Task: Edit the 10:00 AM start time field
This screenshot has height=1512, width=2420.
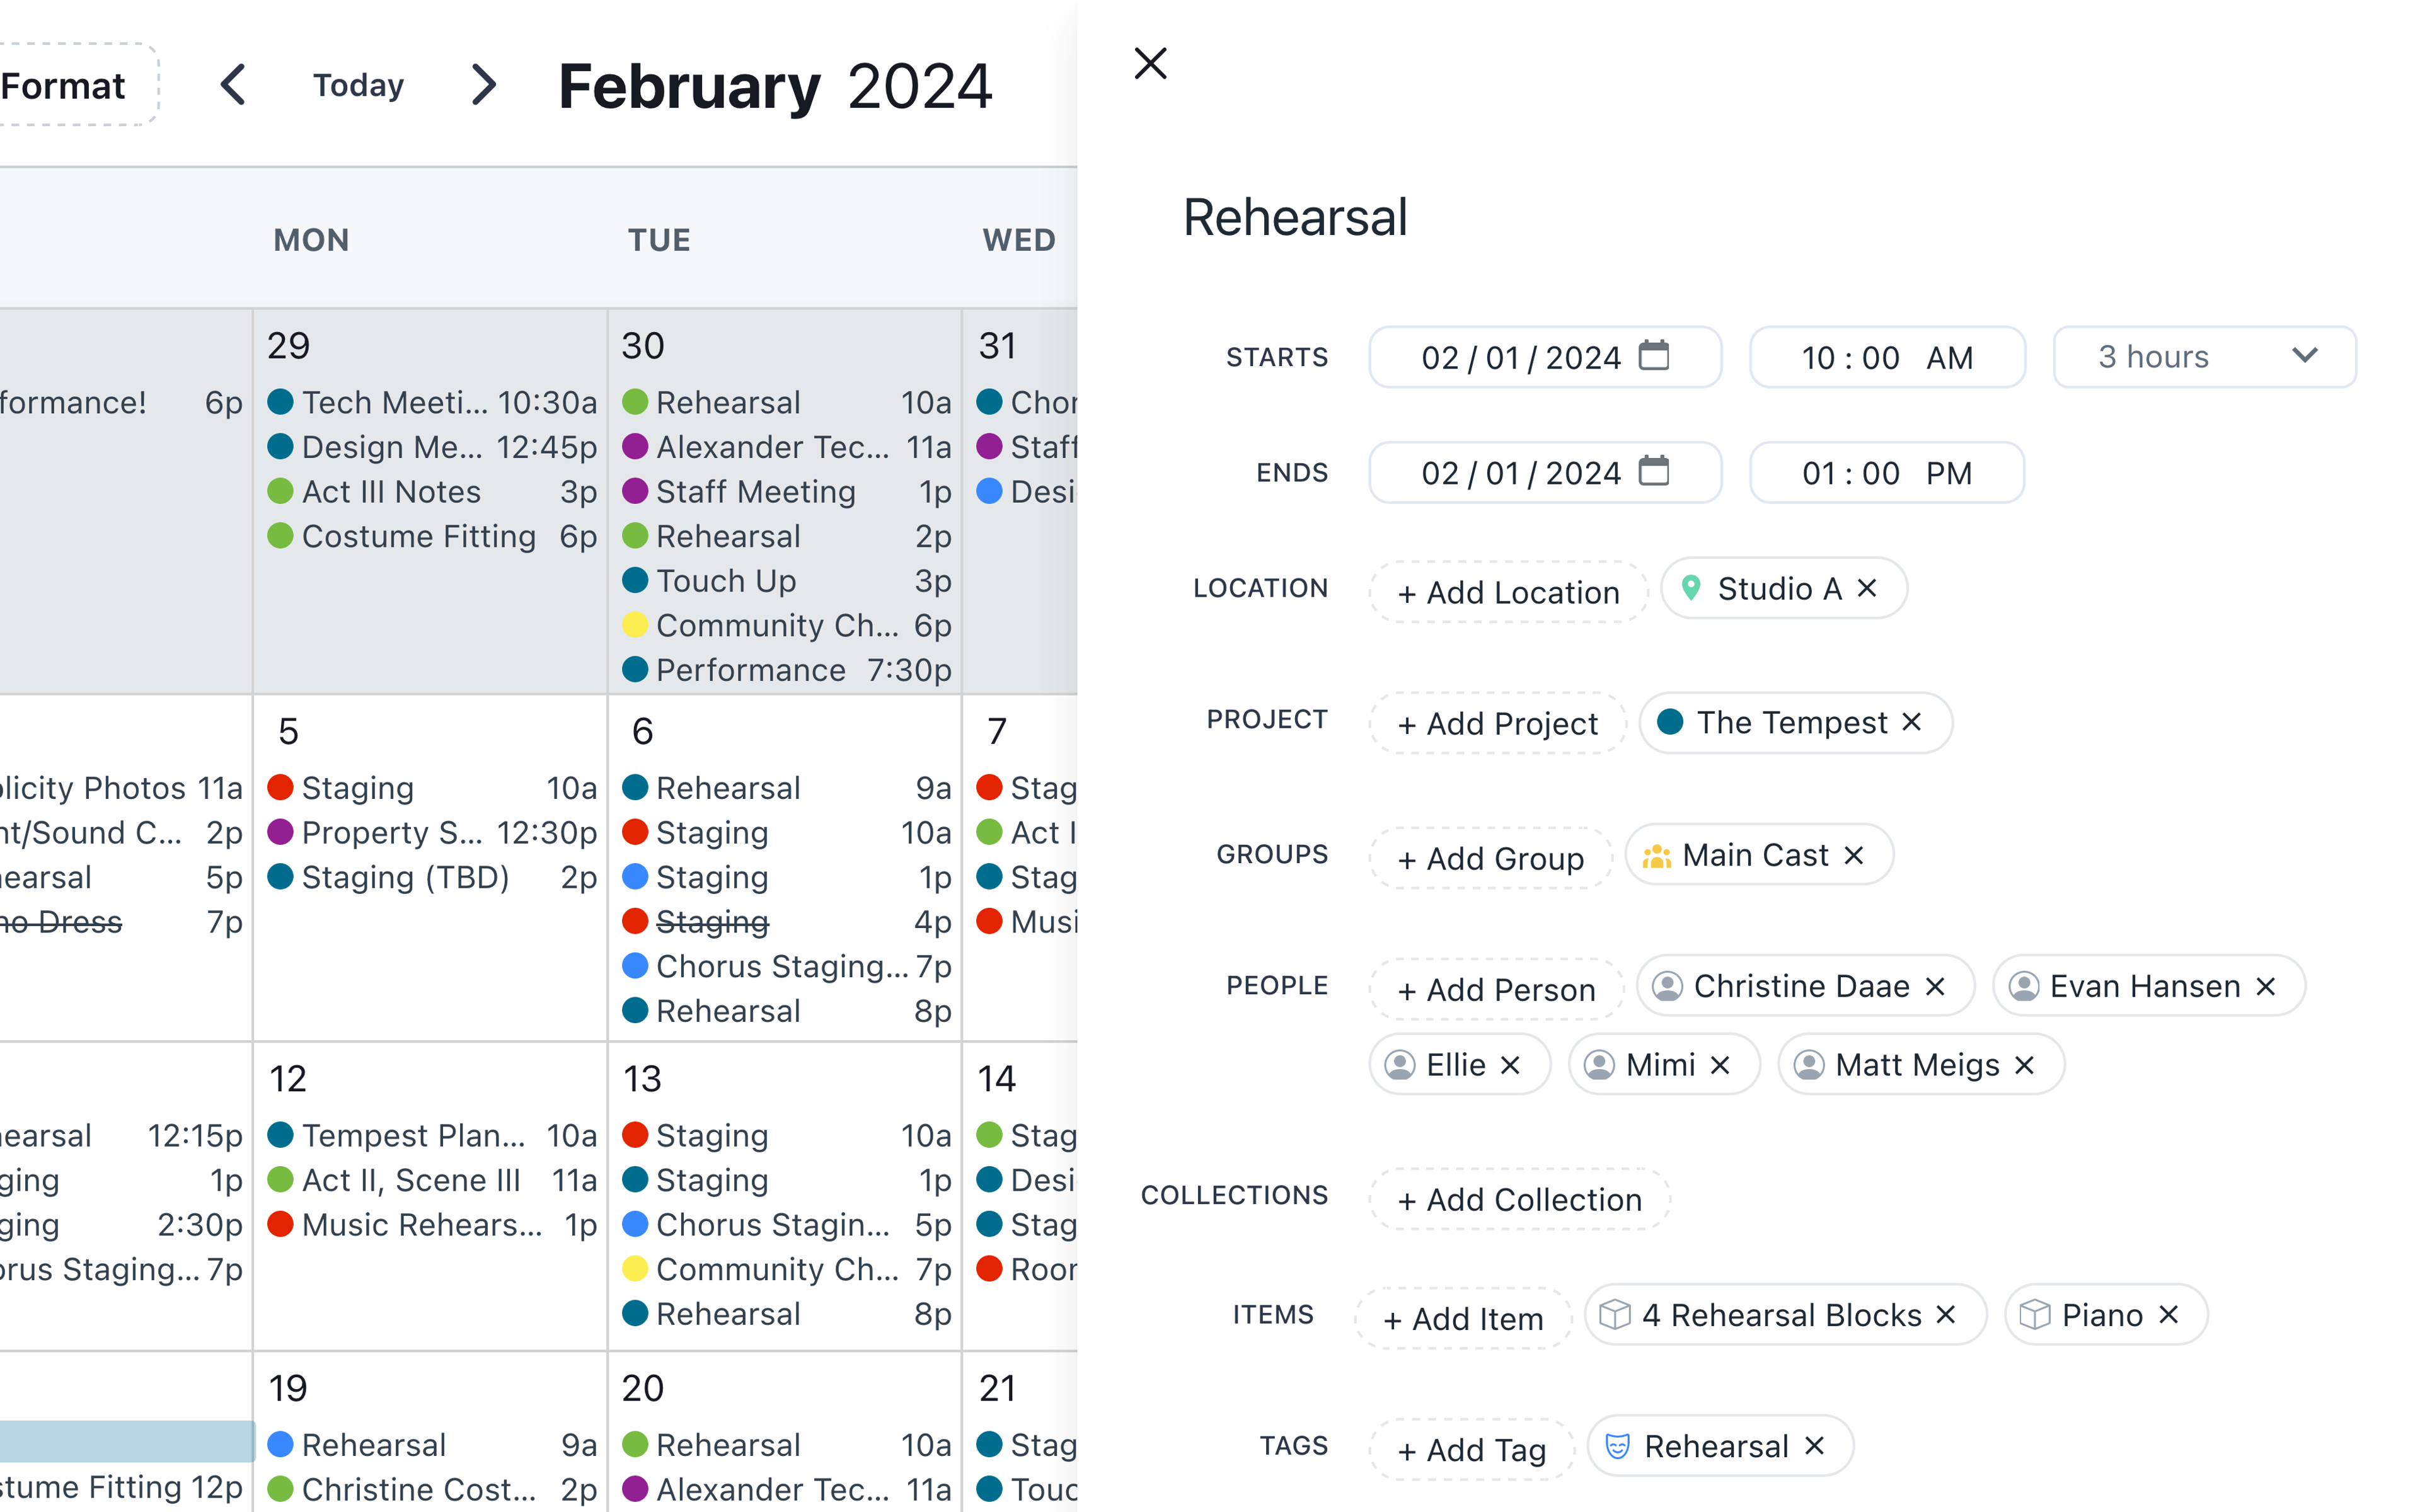Action: point(1886,357)
